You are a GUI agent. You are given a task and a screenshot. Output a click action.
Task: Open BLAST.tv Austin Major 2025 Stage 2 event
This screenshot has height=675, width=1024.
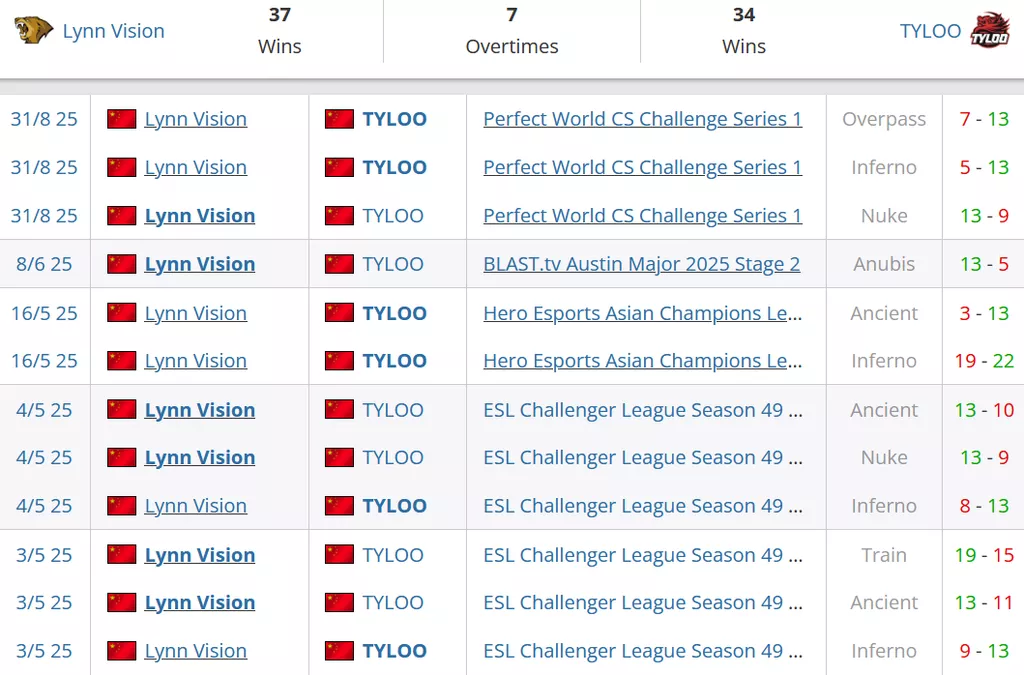pyautogui.click(x=641, y=265)
